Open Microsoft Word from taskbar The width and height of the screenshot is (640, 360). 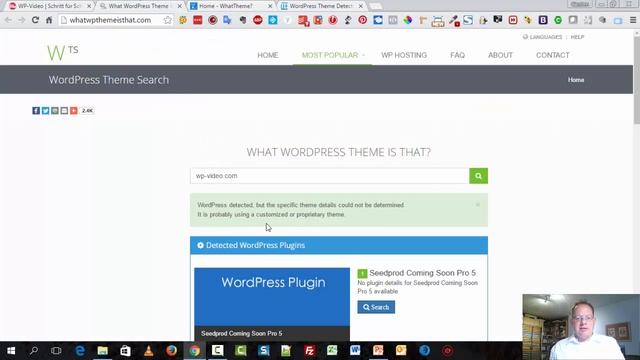click(355, 351)
